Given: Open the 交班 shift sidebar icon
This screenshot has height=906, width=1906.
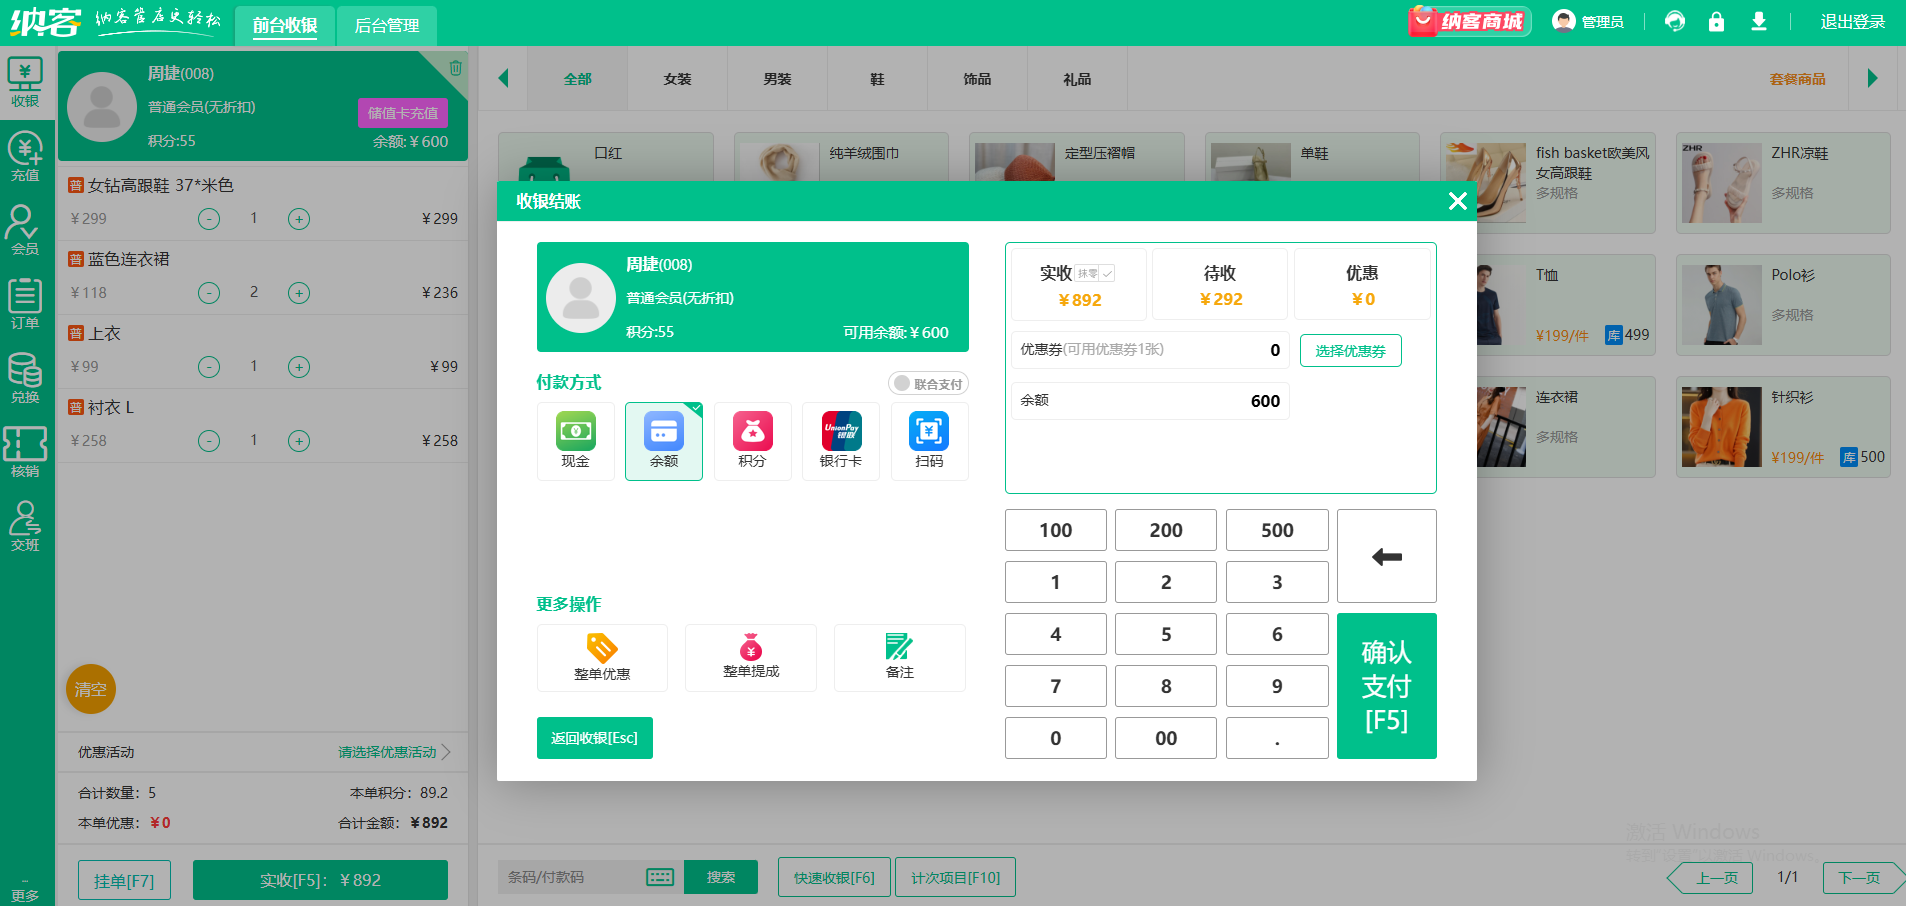Looking at the screenshot, I should click(x=25, y=523).
